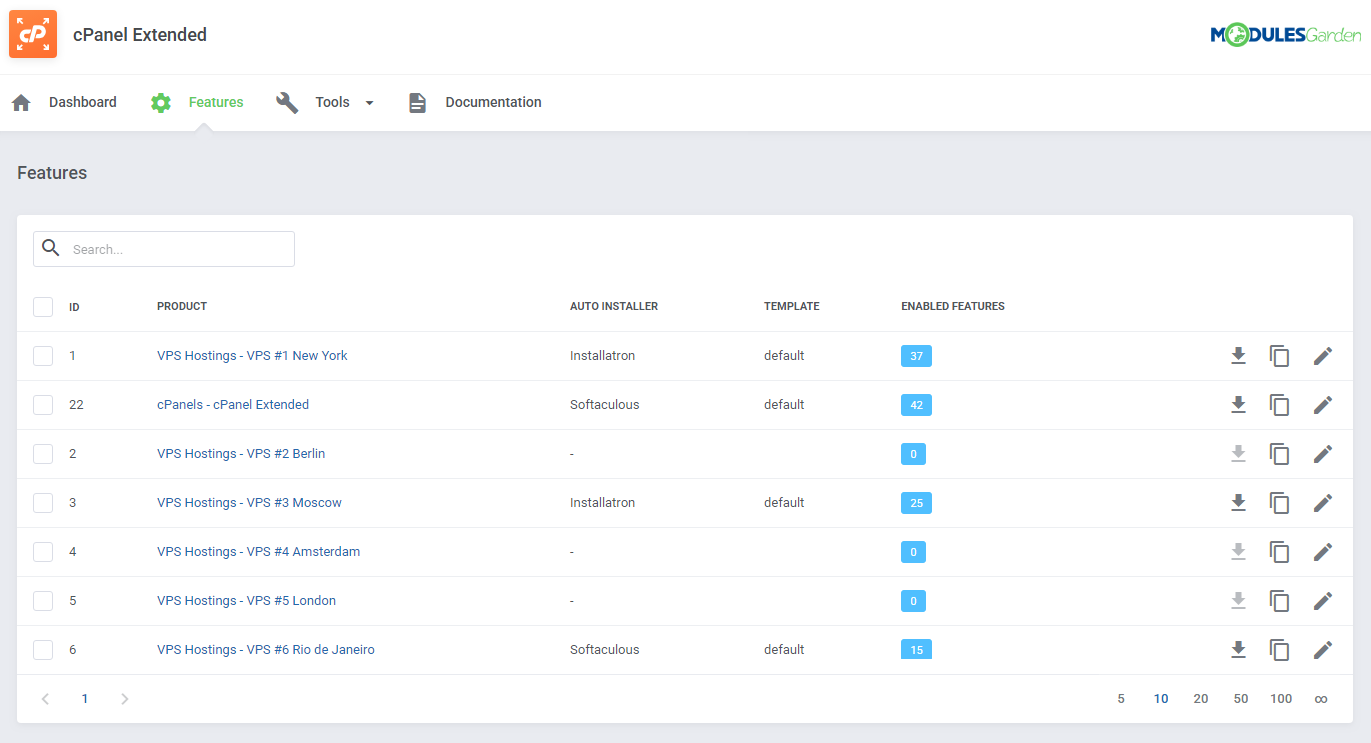Edit the VPS #2 Berlin row
This screenshot has width=1371, height=743.
[x=1323, y=453]
